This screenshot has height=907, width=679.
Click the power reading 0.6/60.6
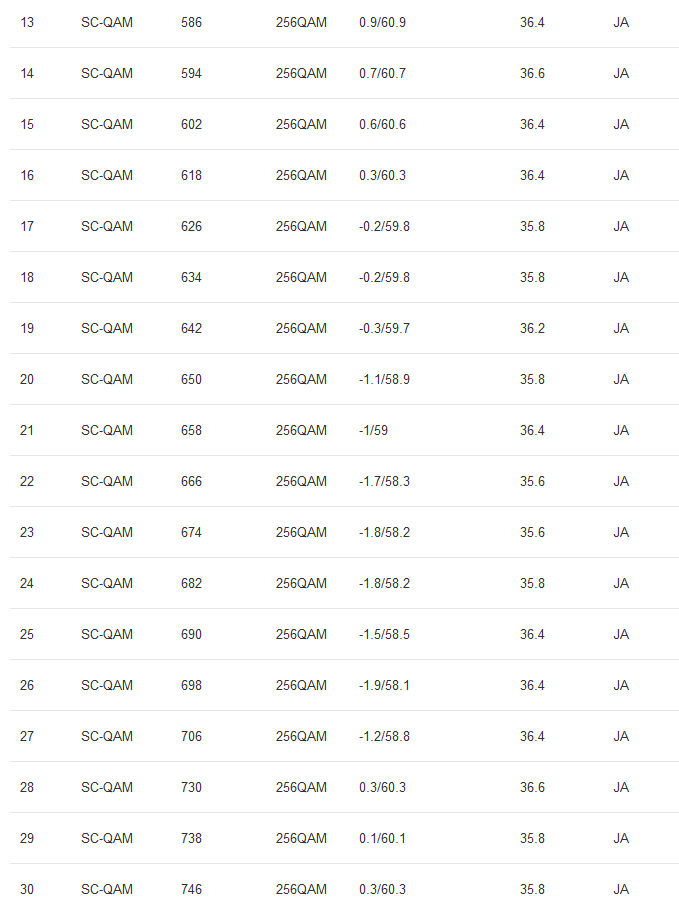(382, 124)
